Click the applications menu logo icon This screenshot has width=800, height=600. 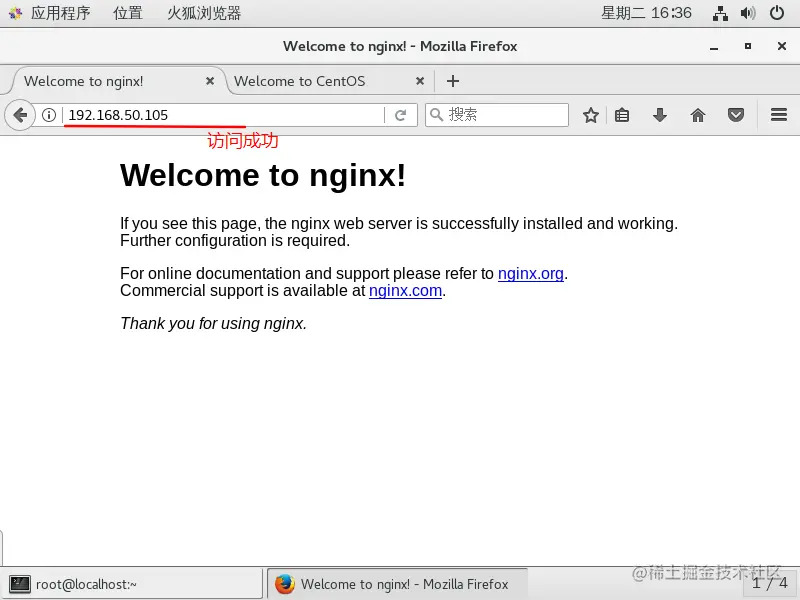(x=15, y=13)
